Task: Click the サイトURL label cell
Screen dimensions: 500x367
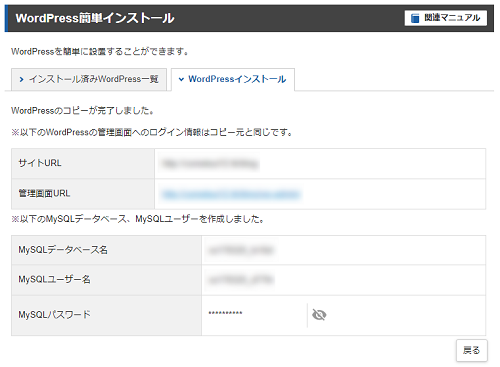Action: click(x=83, y=163)
